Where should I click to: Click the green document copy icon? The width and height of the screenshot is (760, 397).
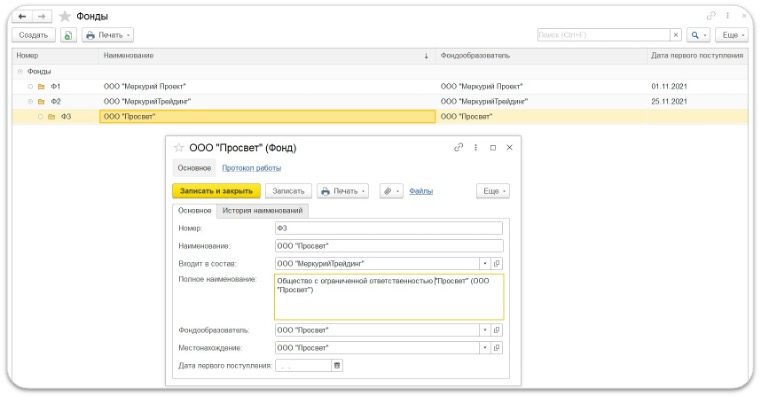[x=68, y=35]
